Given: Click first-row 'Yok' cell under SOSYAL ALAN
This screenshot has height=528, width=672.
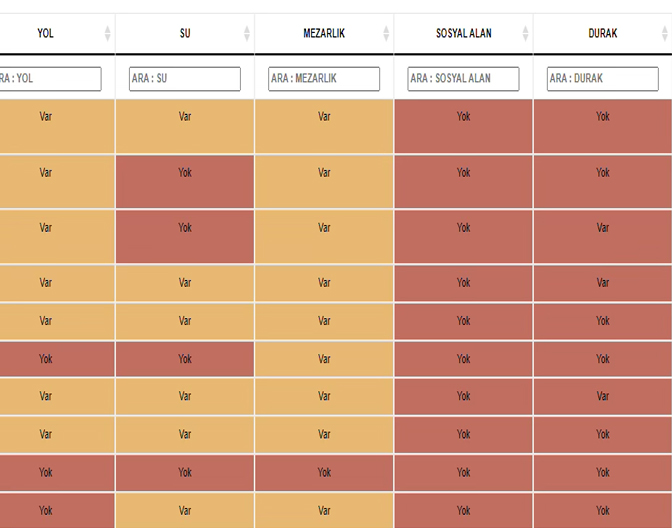Looking at the screenshot, I should (x=463, y=117).
